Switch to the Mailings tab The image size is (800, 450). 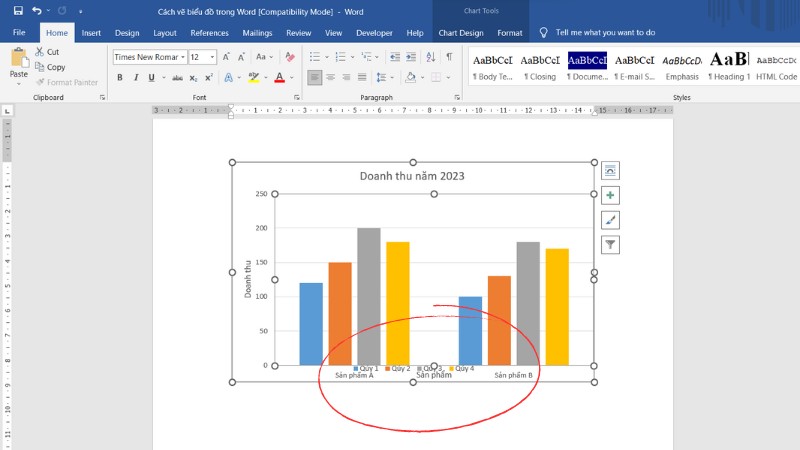click(257, 33)
